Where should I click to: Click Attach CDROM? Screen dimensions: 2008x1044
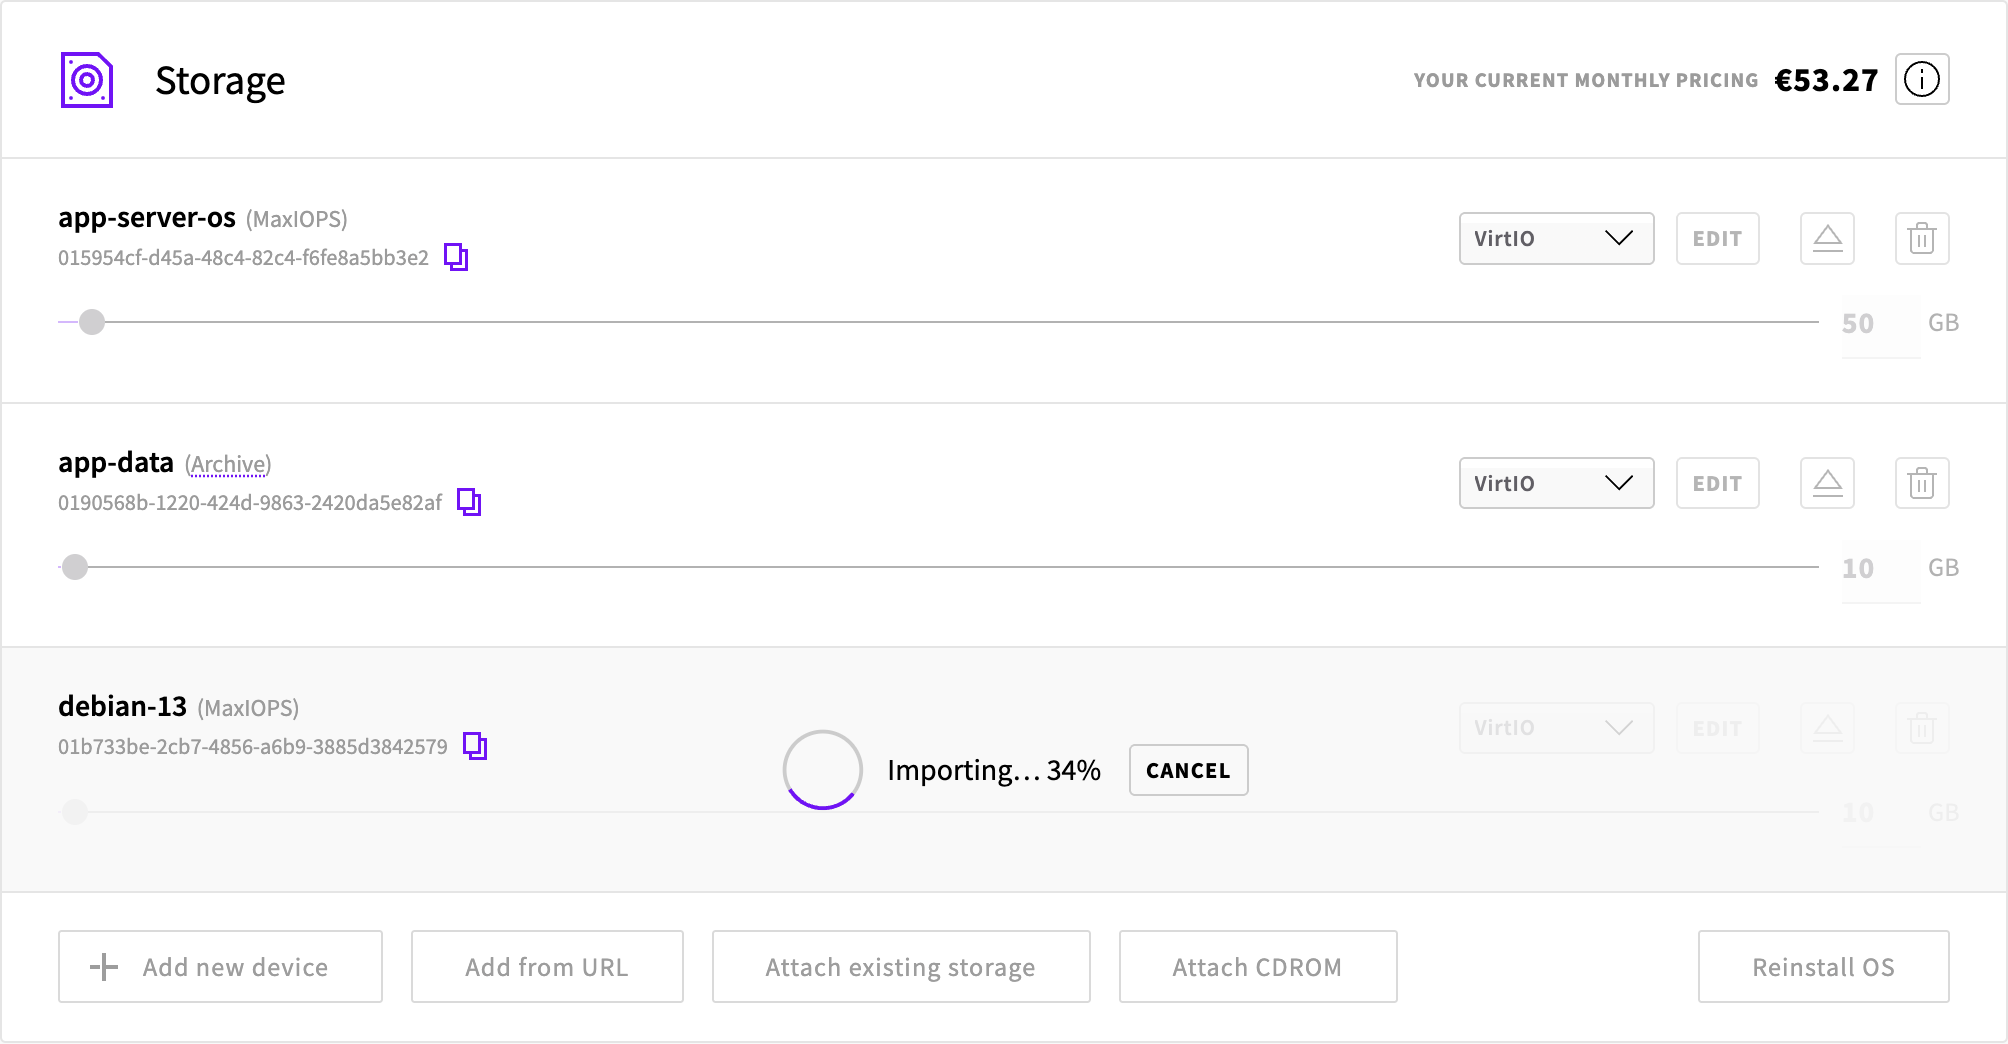coord(1258,966)
